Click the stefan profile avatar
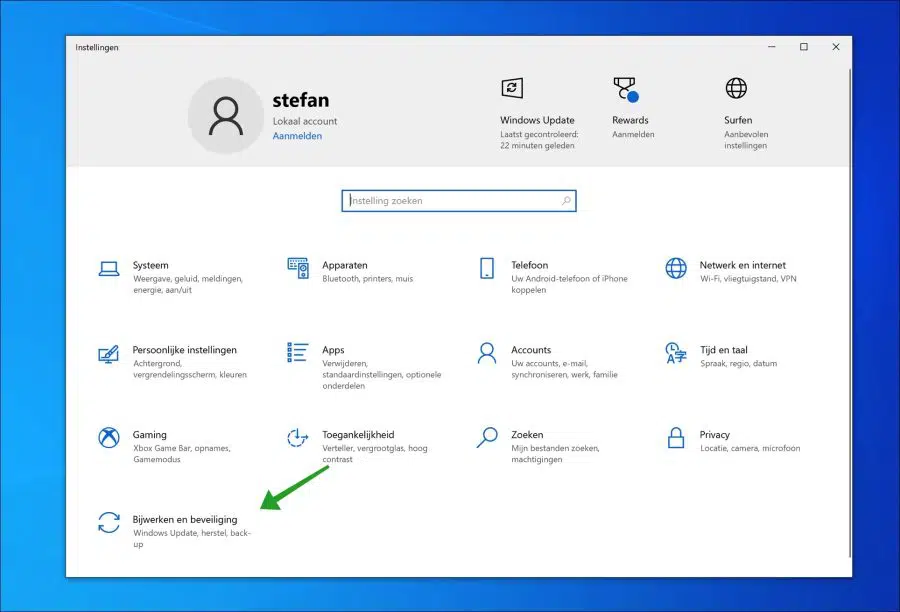 [x=226, y=115]
